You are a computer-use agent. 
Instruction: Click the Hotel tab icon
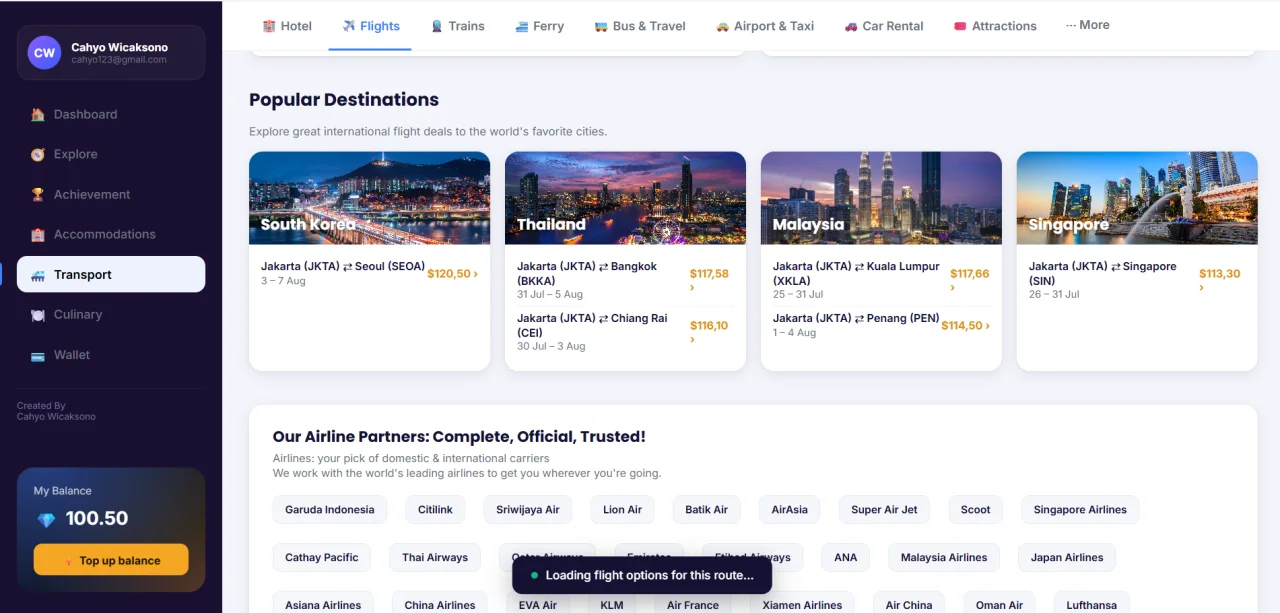point(269,26)
